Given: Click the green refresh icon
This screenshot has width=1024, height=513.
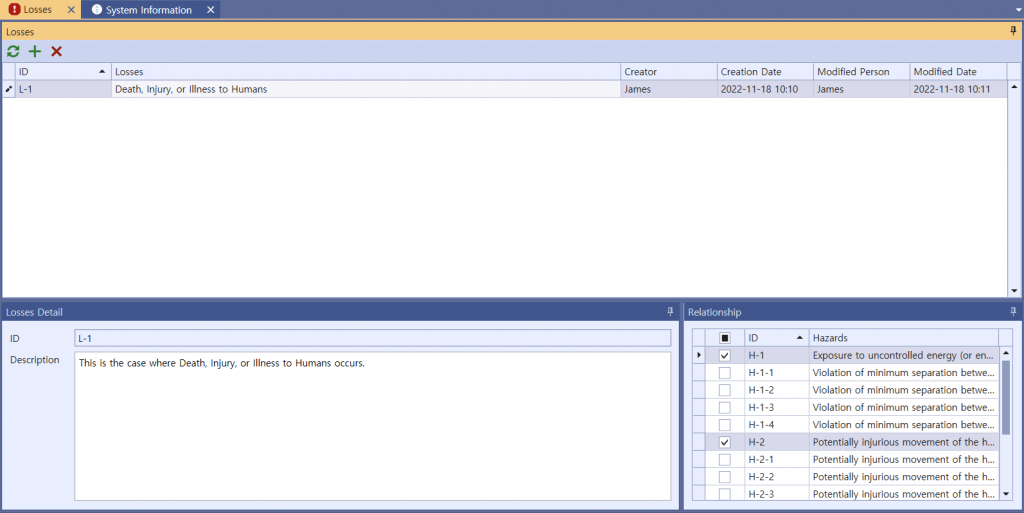Looking at the screenshot, I should [x=13, y=52].
